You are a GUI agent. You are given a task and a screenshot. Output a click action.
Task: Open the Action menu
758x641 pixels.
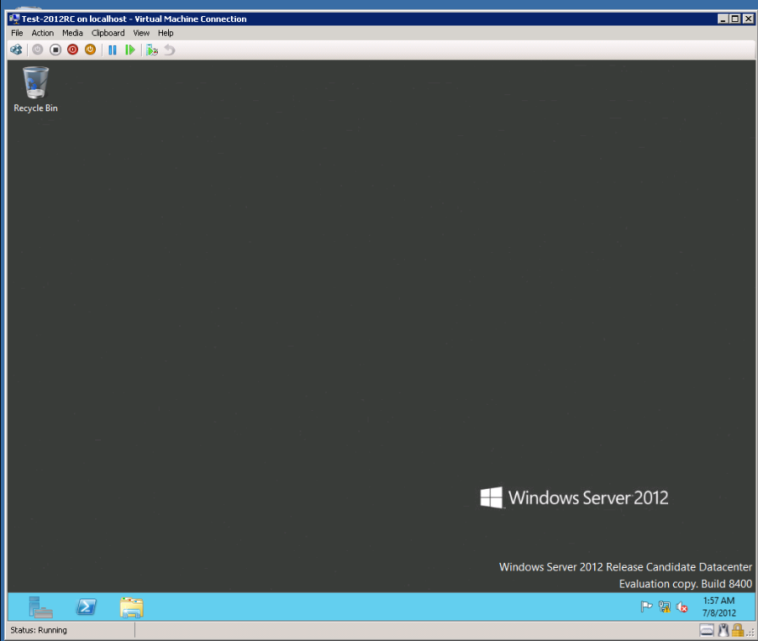click(x=43, y=33)
